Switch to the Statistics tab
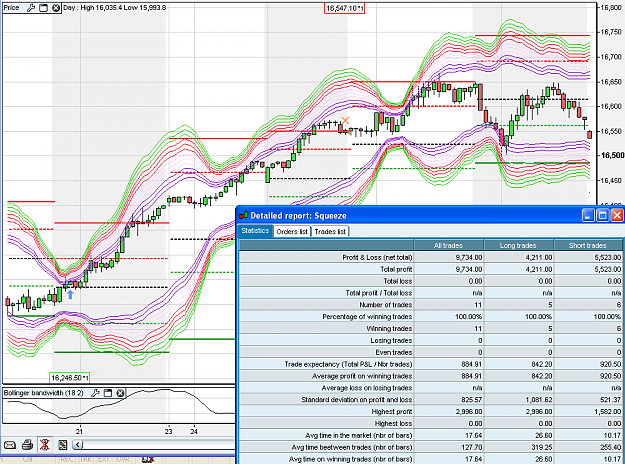The height and width of the screenshot is (464, 625). pyautogui.click(x=255, y=231)
